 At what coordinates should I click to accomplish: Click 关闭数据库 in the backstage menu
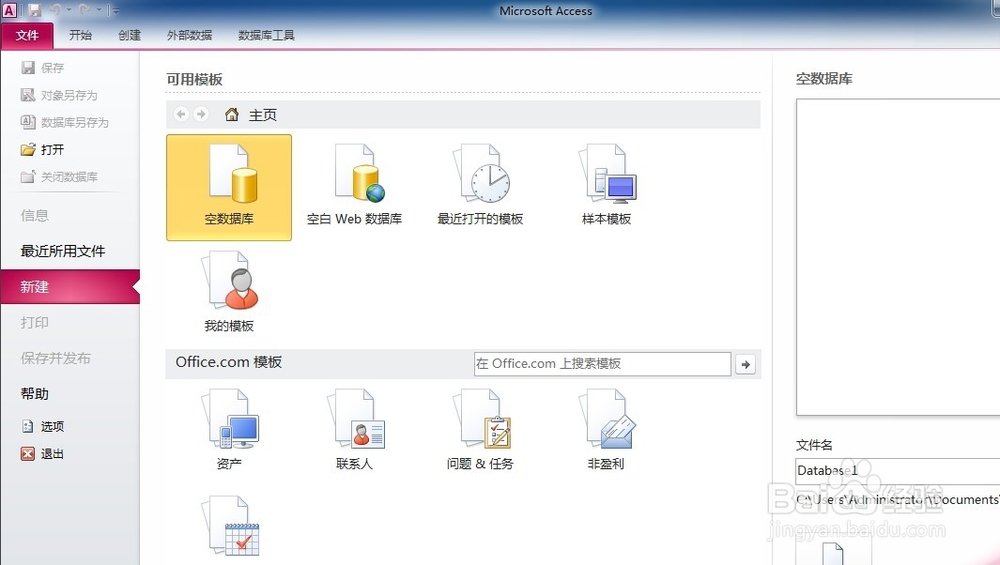(59, 177)
